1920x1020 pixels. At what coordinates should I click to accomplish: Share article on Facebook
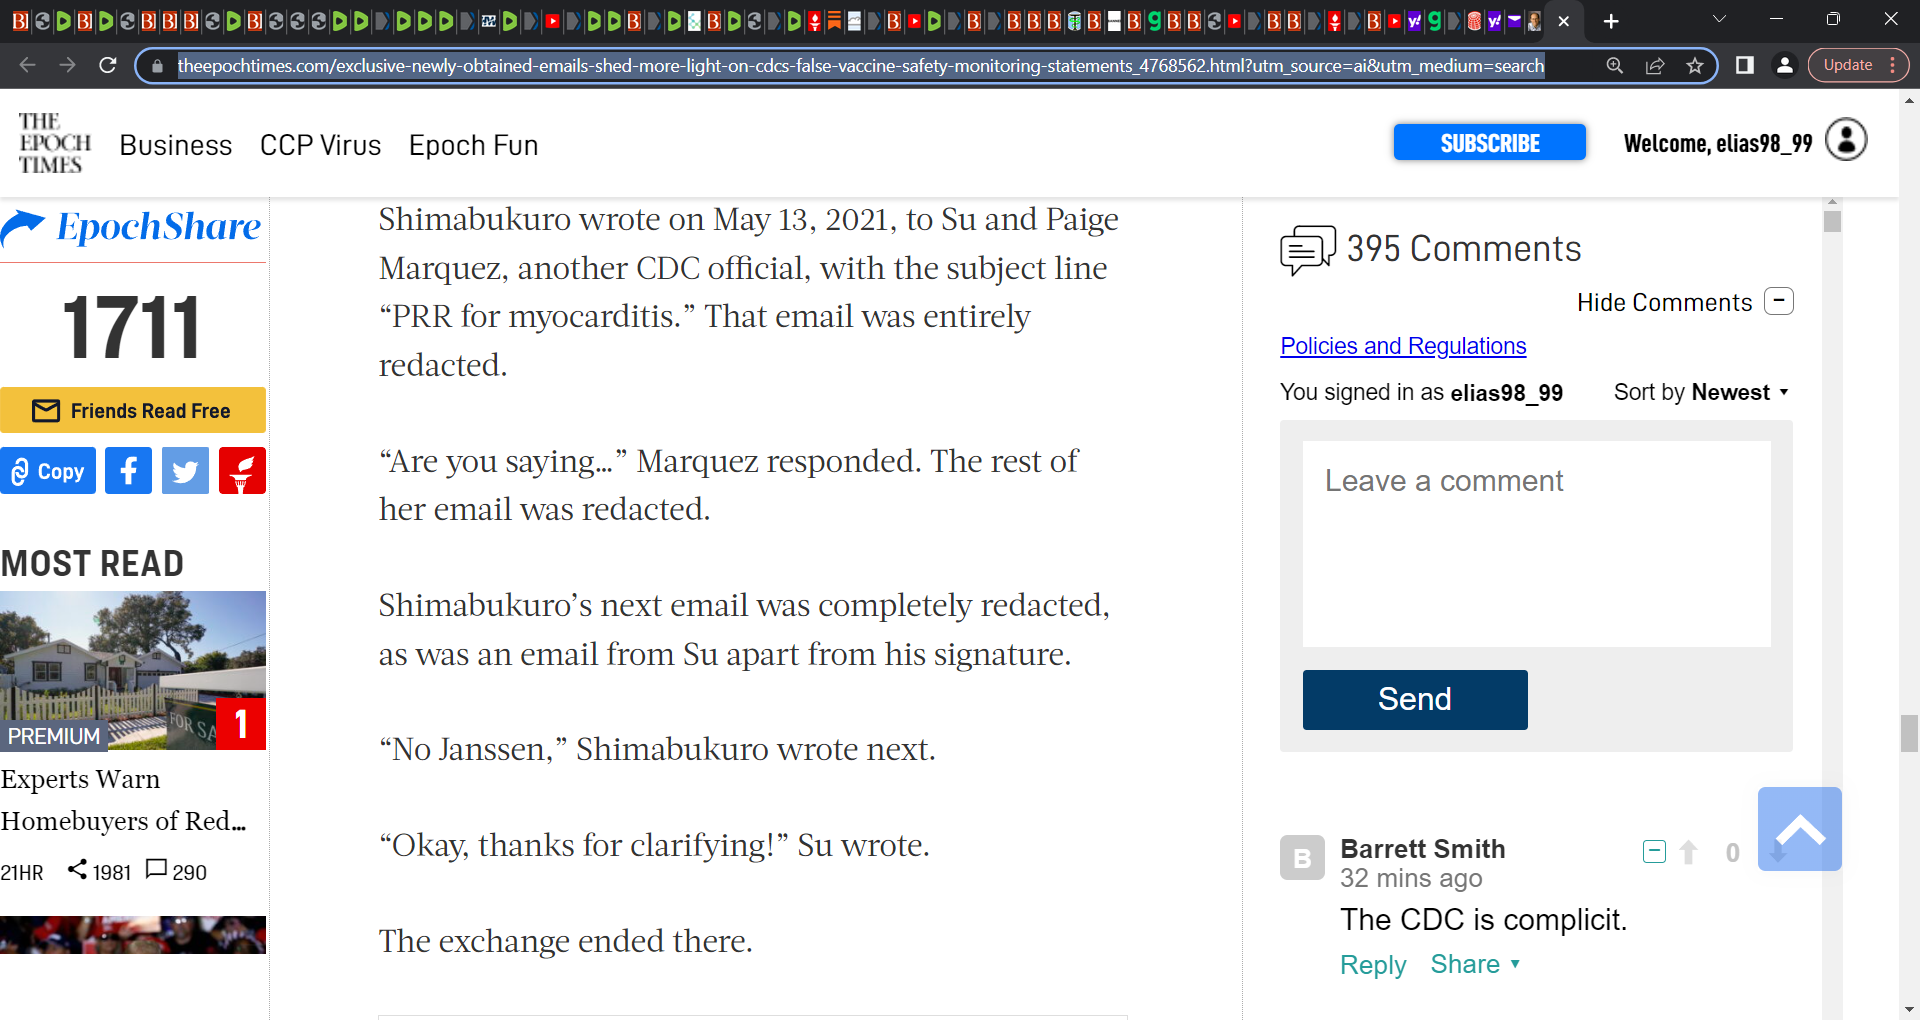(x=128, y=471)
